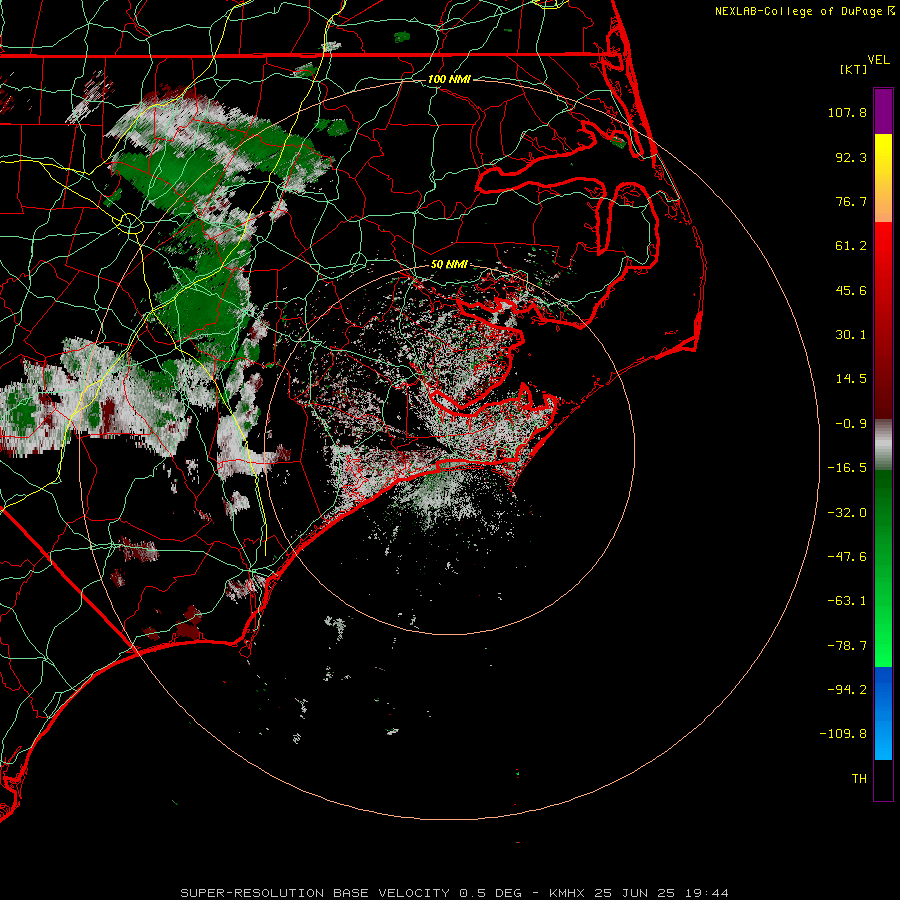
Task: Click the -78.7 velocity scale value
Action: pos(847,646)
